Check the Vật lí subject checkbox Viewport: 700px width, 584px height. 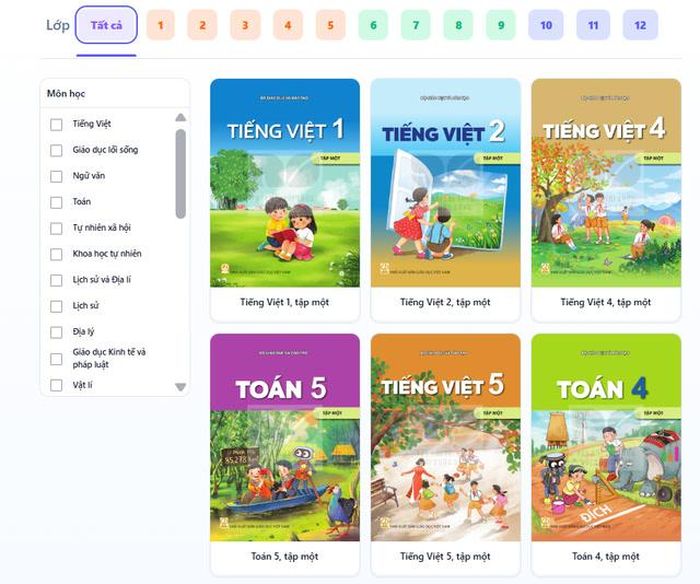click(x=56, y=385)
